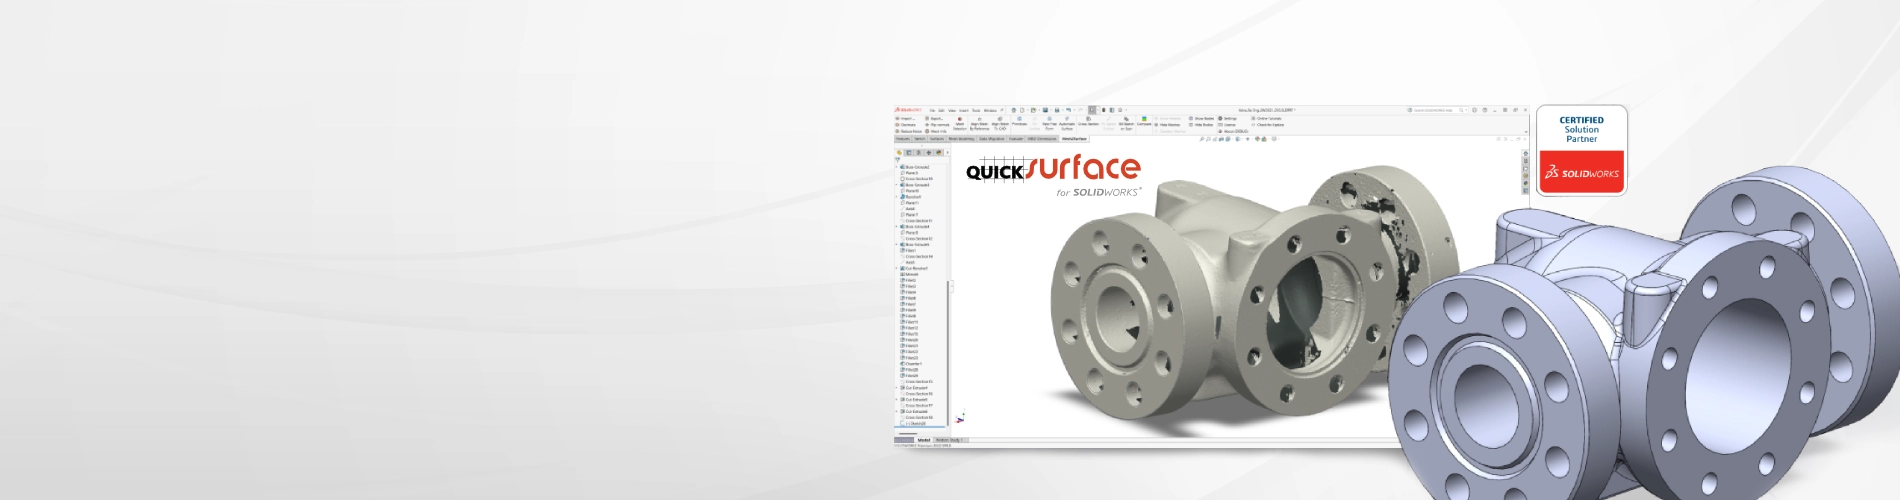Viewport: 1900px width, 500px height.
Task: Select the New Free Form tool
Action: [1049, 124]
